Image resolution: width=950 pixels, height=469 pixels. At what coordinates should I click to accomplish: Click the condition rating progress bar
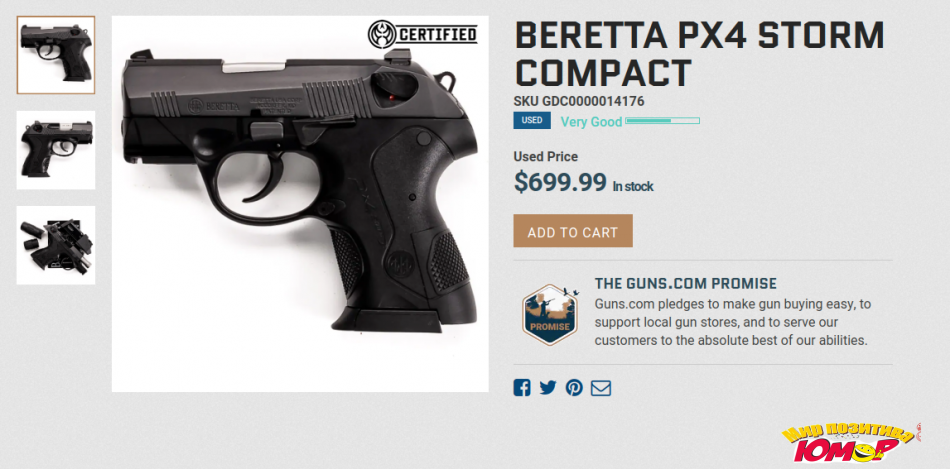tap(663, 121)
